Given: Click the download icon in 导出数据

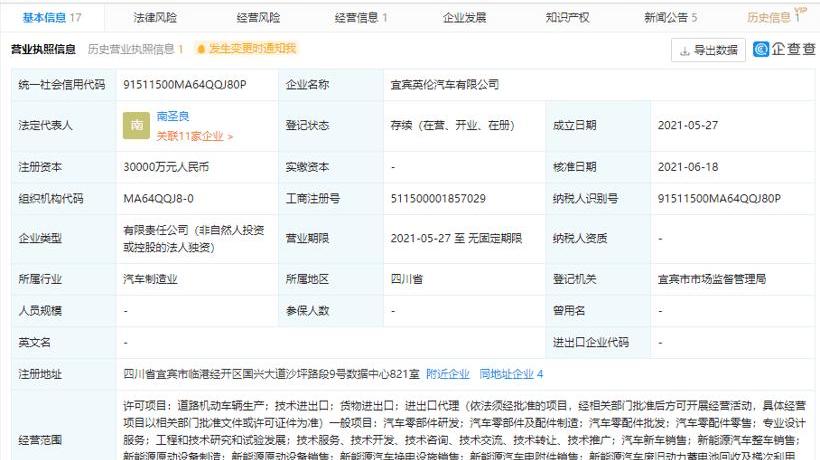Looking at the screenshot, I should click(686, 50).
